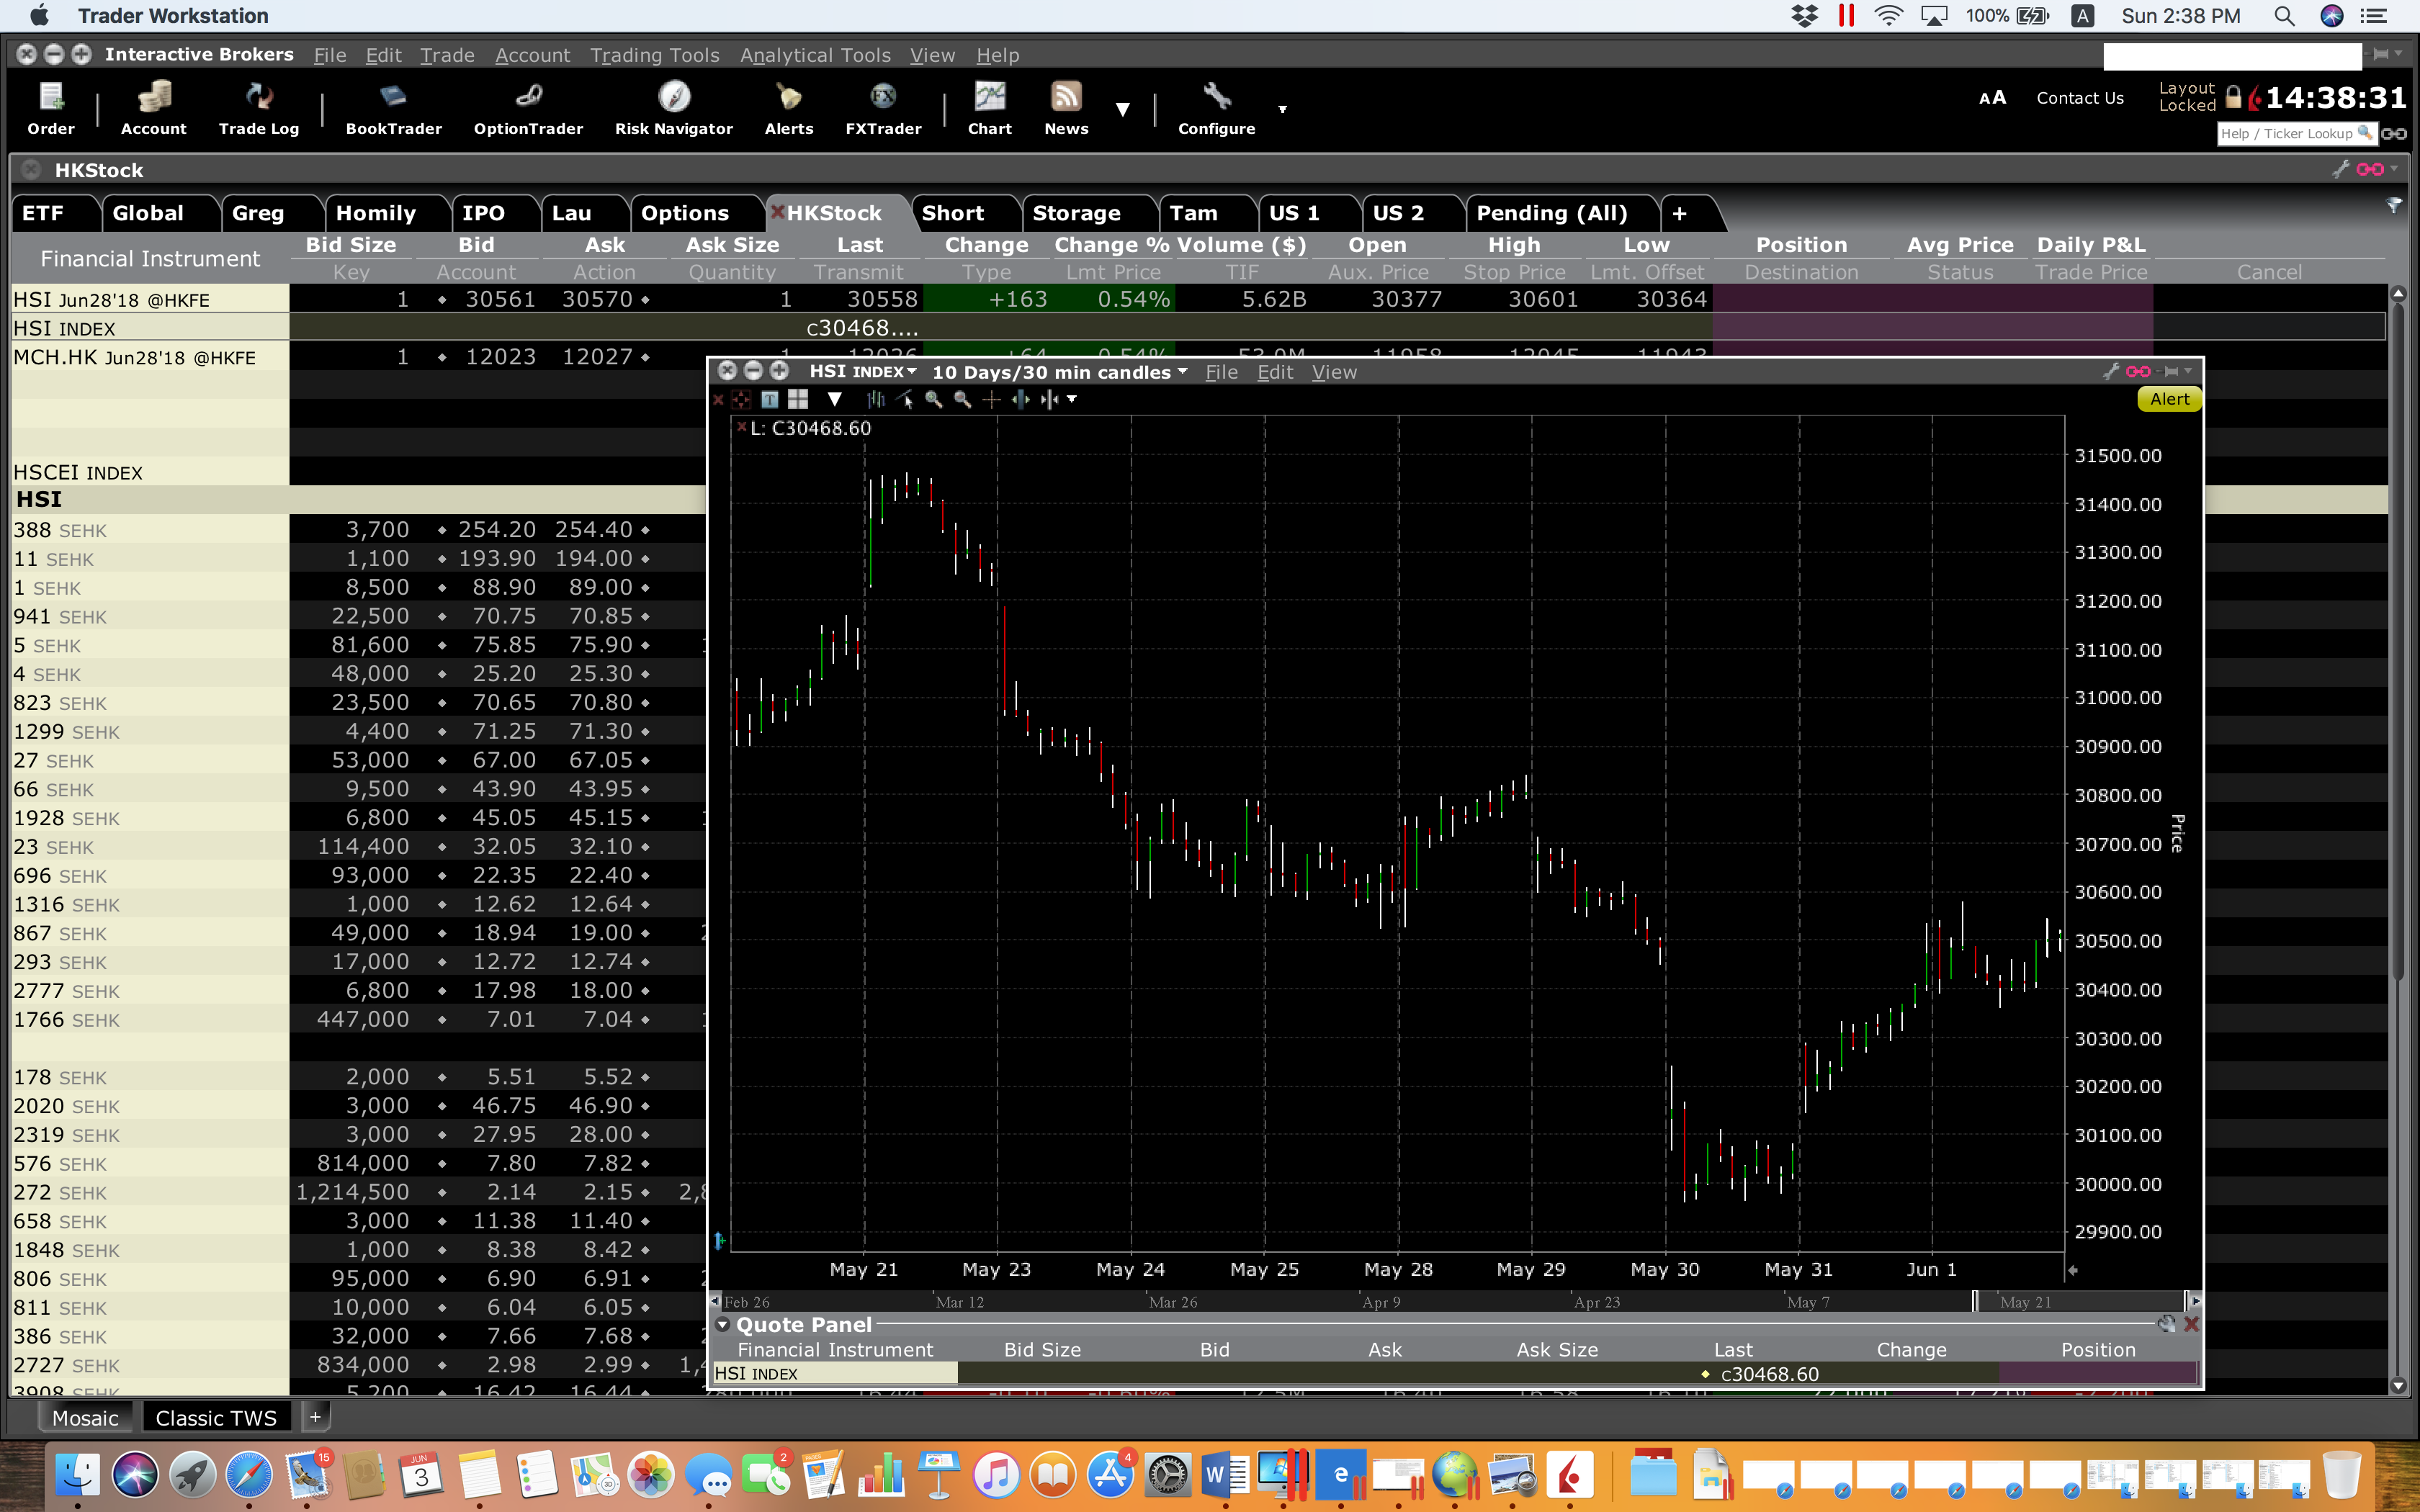This screenshot has height=1512, width=2420.
Task: Collapse the Quote Panel
Action: (x=723, y=1324)
